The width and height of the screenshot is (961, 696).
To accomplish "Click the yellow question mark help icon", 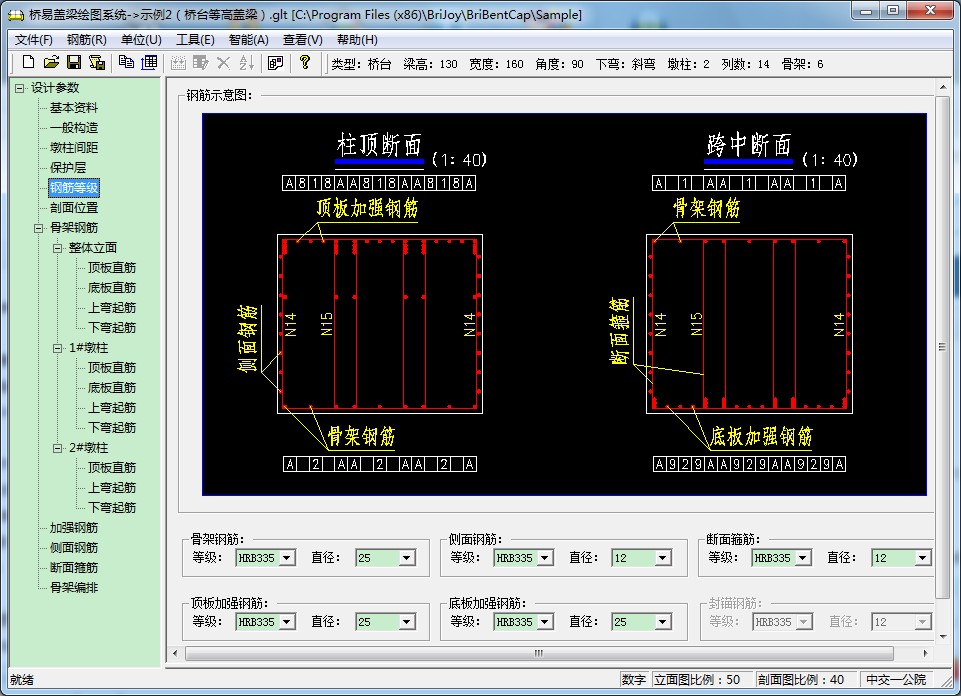I will (x=305, y=63).
